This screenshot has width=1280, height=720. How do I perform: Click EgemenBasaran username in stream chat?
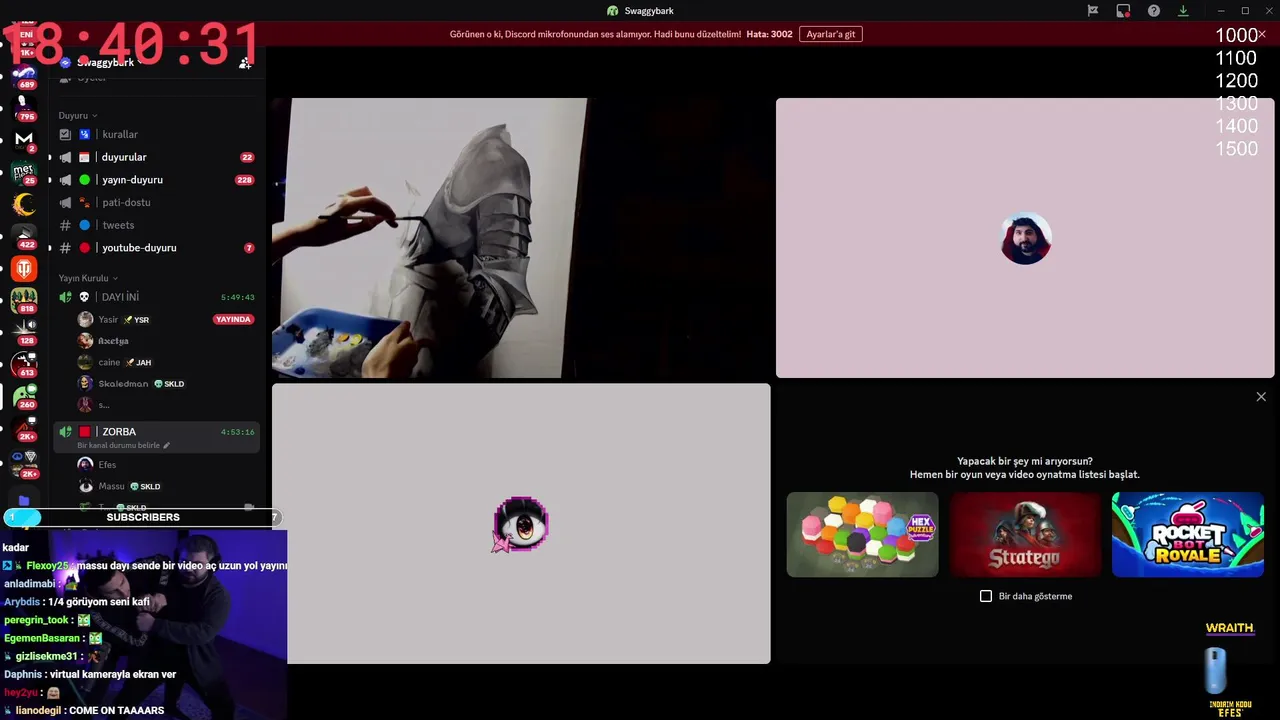[x=42, y=638]
